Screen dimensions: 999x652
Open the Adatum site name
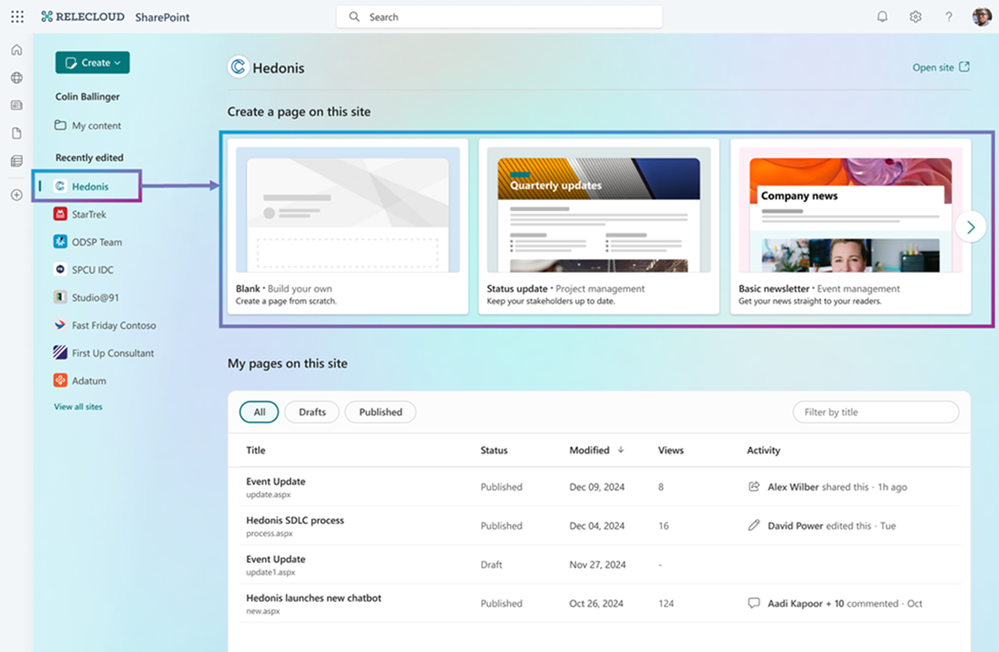tap(89, 380)
